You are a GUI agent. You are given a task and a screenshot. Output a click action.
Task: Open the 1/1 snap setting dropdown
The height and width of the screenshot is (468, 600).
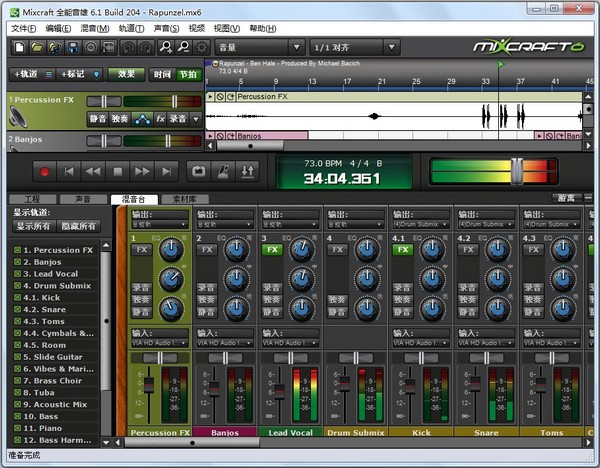[355, 47]
